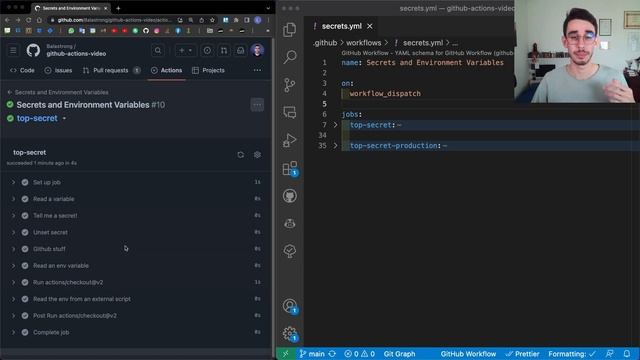640x360 pixels.
Task: Select the secrets.yml editor tab
Action: click(341, 26)
